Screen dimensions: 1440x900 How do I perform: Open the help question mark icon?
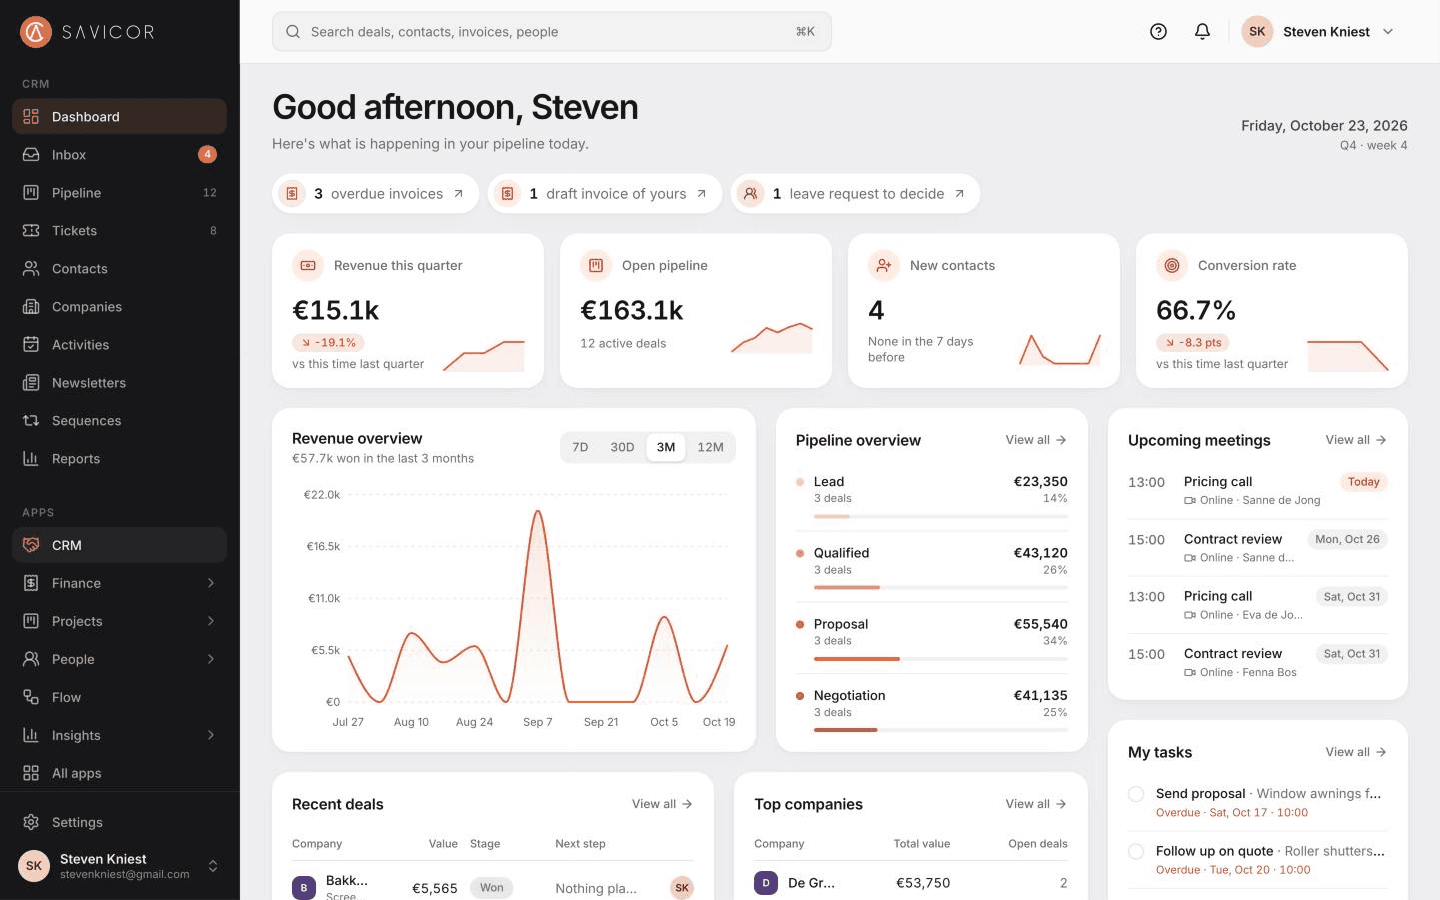tap(1158, 32)
